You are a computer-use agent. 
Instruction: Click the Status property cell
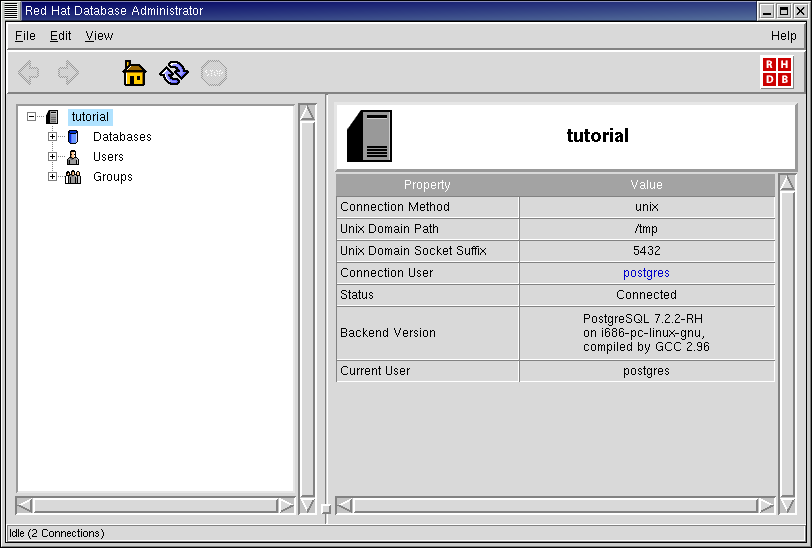point(428,295)
